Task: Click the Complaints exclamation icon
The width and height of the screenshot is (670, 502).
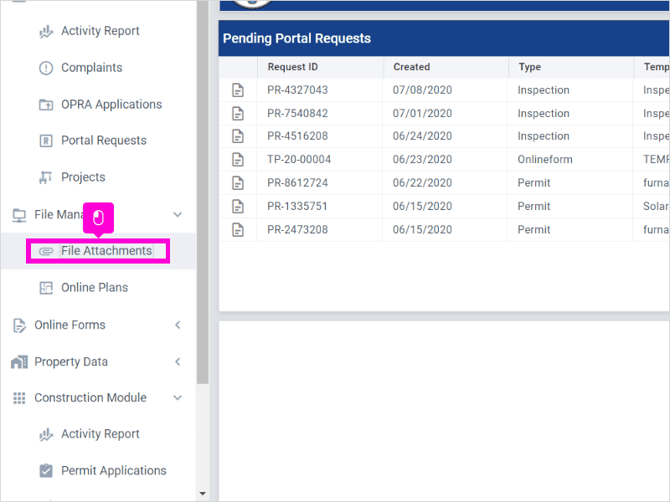Action: 46,68
